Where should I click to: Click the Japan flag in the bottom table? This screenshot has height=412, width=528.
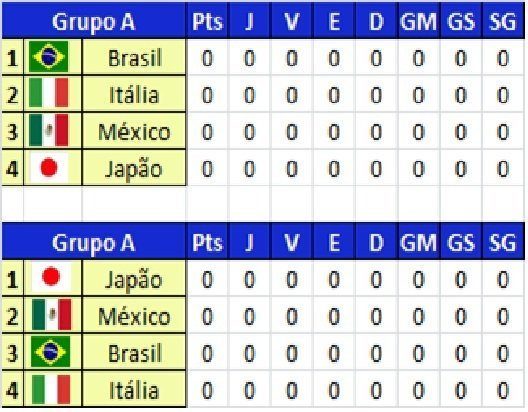(x=51, y=277)
